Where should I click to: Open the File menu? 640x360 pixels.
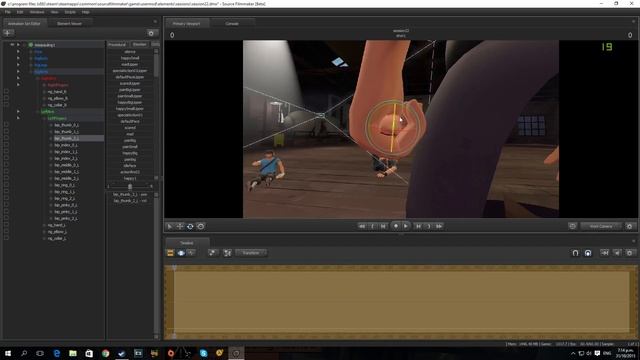(x=7, y=12)
